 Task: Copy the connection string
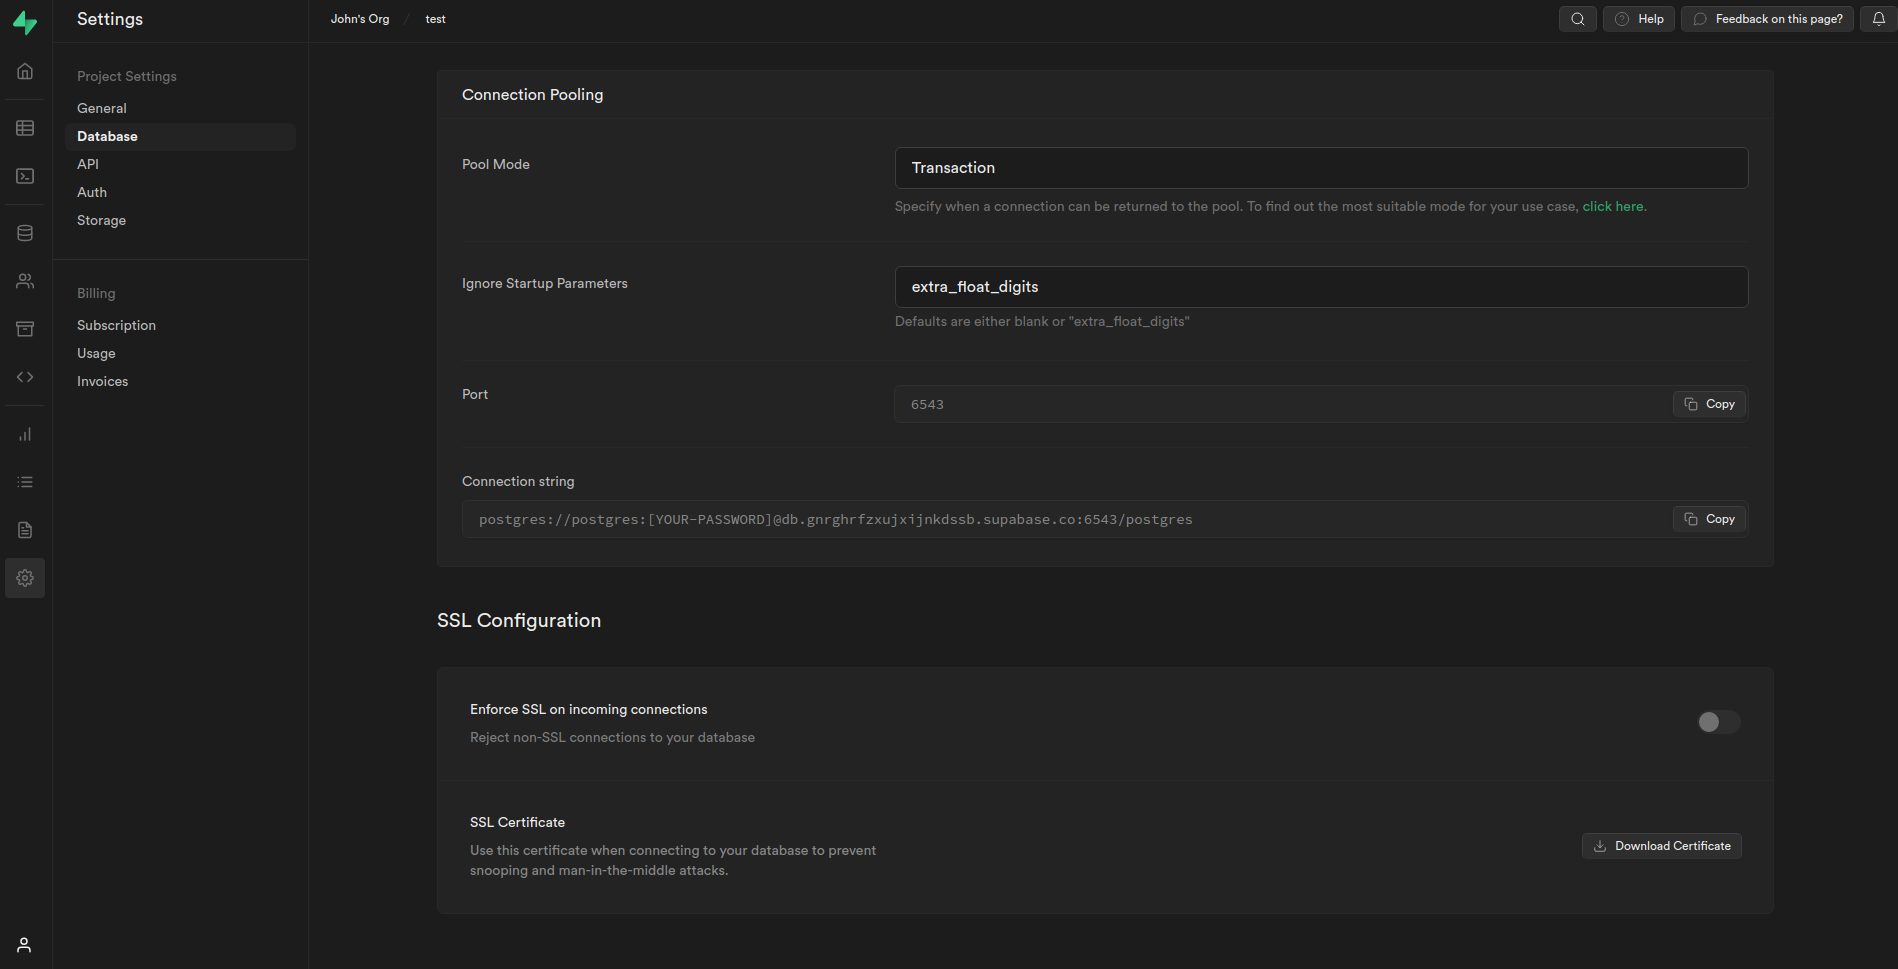[1709, 519]
